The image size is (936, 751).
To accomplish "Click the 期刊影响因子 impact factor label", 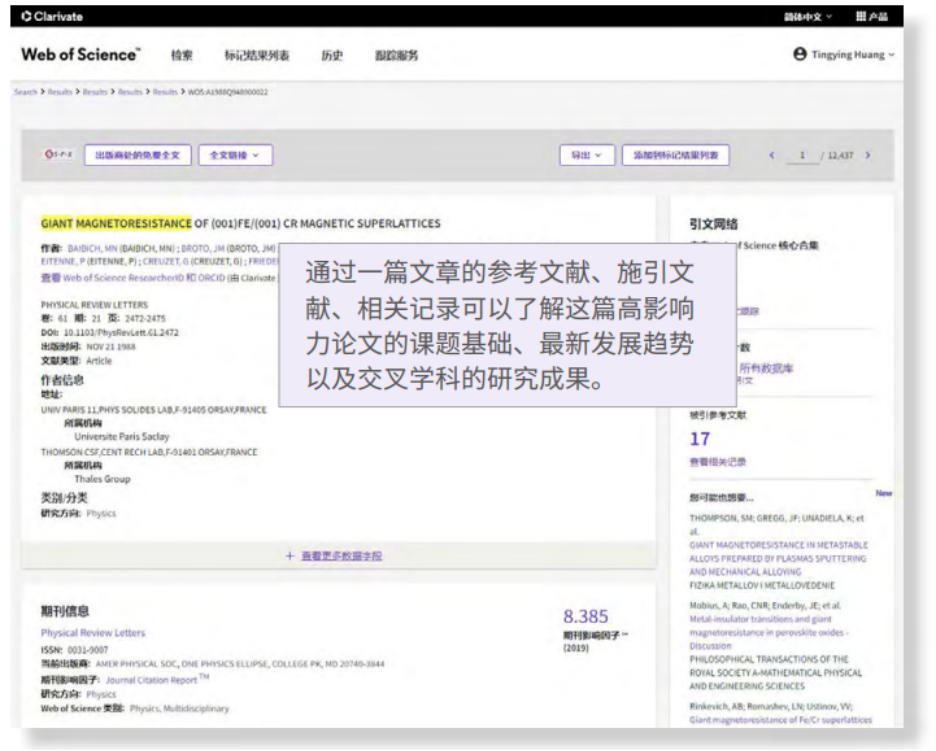I will [x=595, y=635].
